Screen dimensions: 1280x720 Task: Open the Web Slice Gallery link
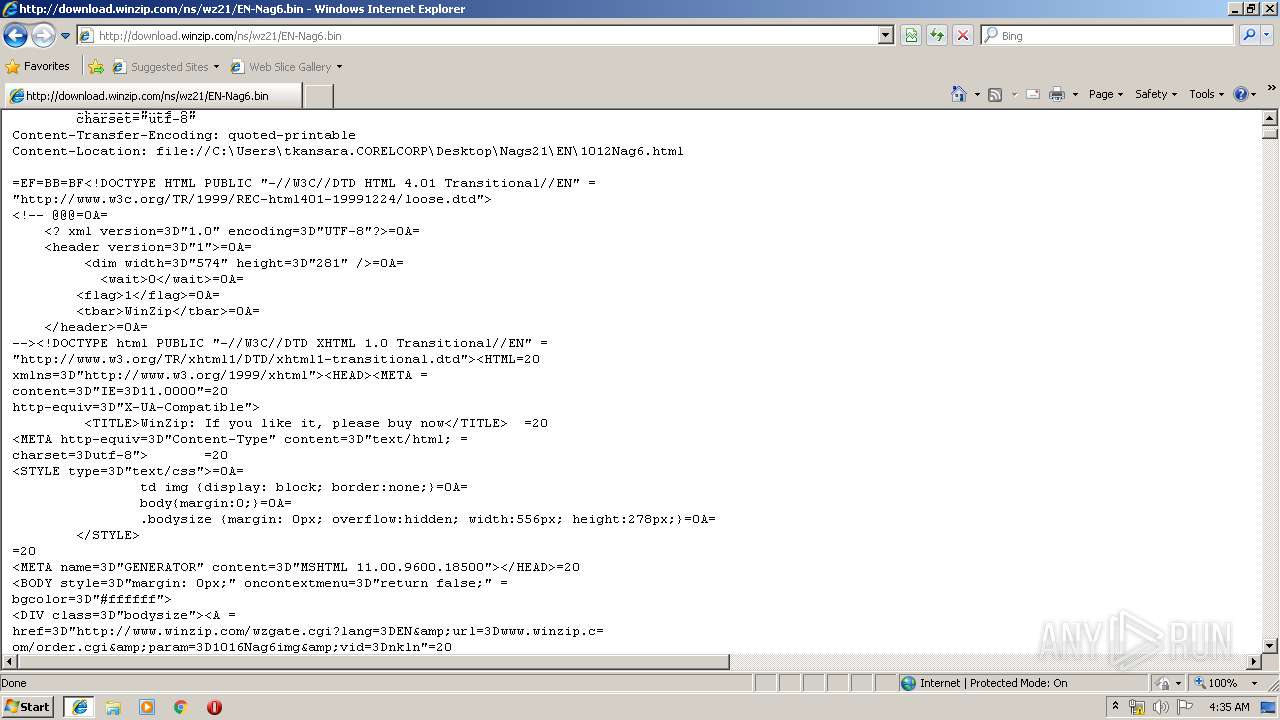pyautogui.click(x=286, y=67)
